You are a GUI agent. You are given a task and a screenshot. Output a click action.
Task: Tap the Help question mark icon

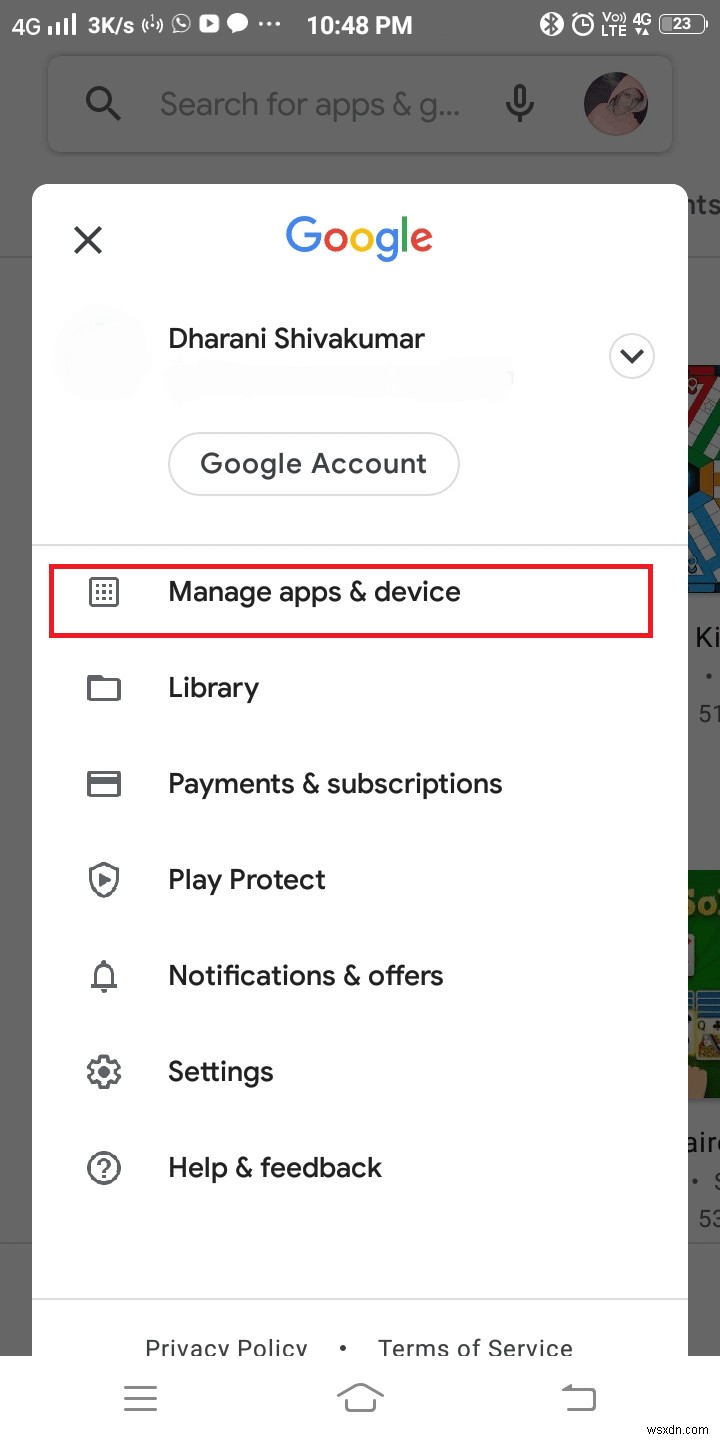tap(104, 1168)
